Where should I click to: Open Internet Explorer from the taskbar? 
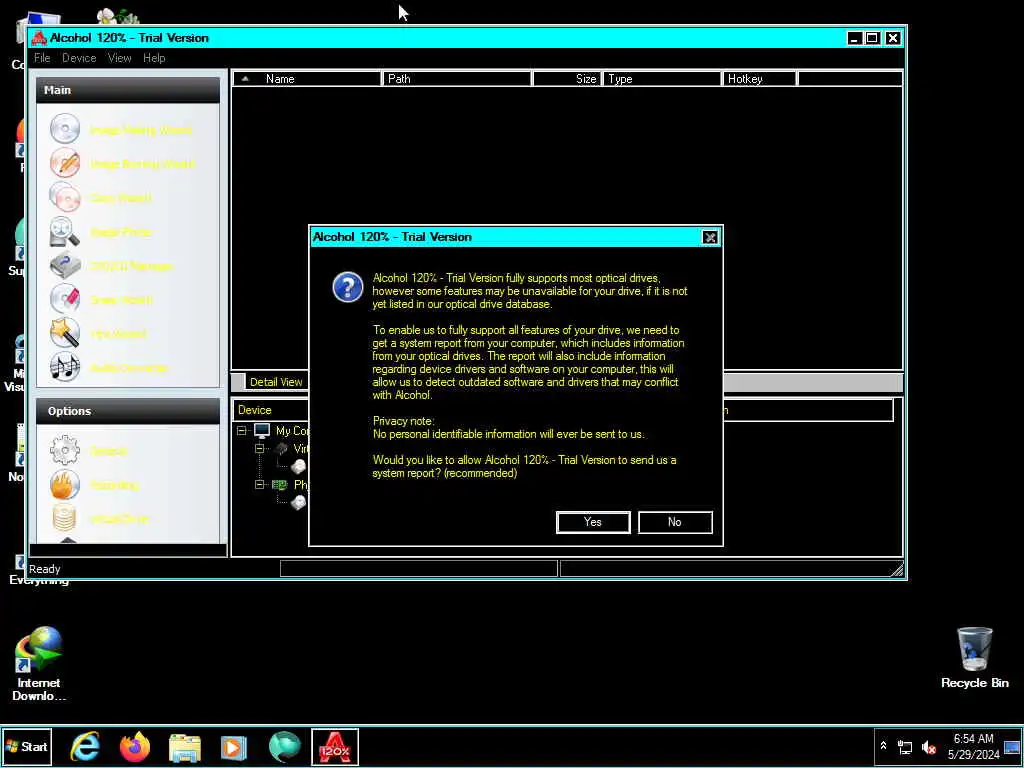click(86, 747)
